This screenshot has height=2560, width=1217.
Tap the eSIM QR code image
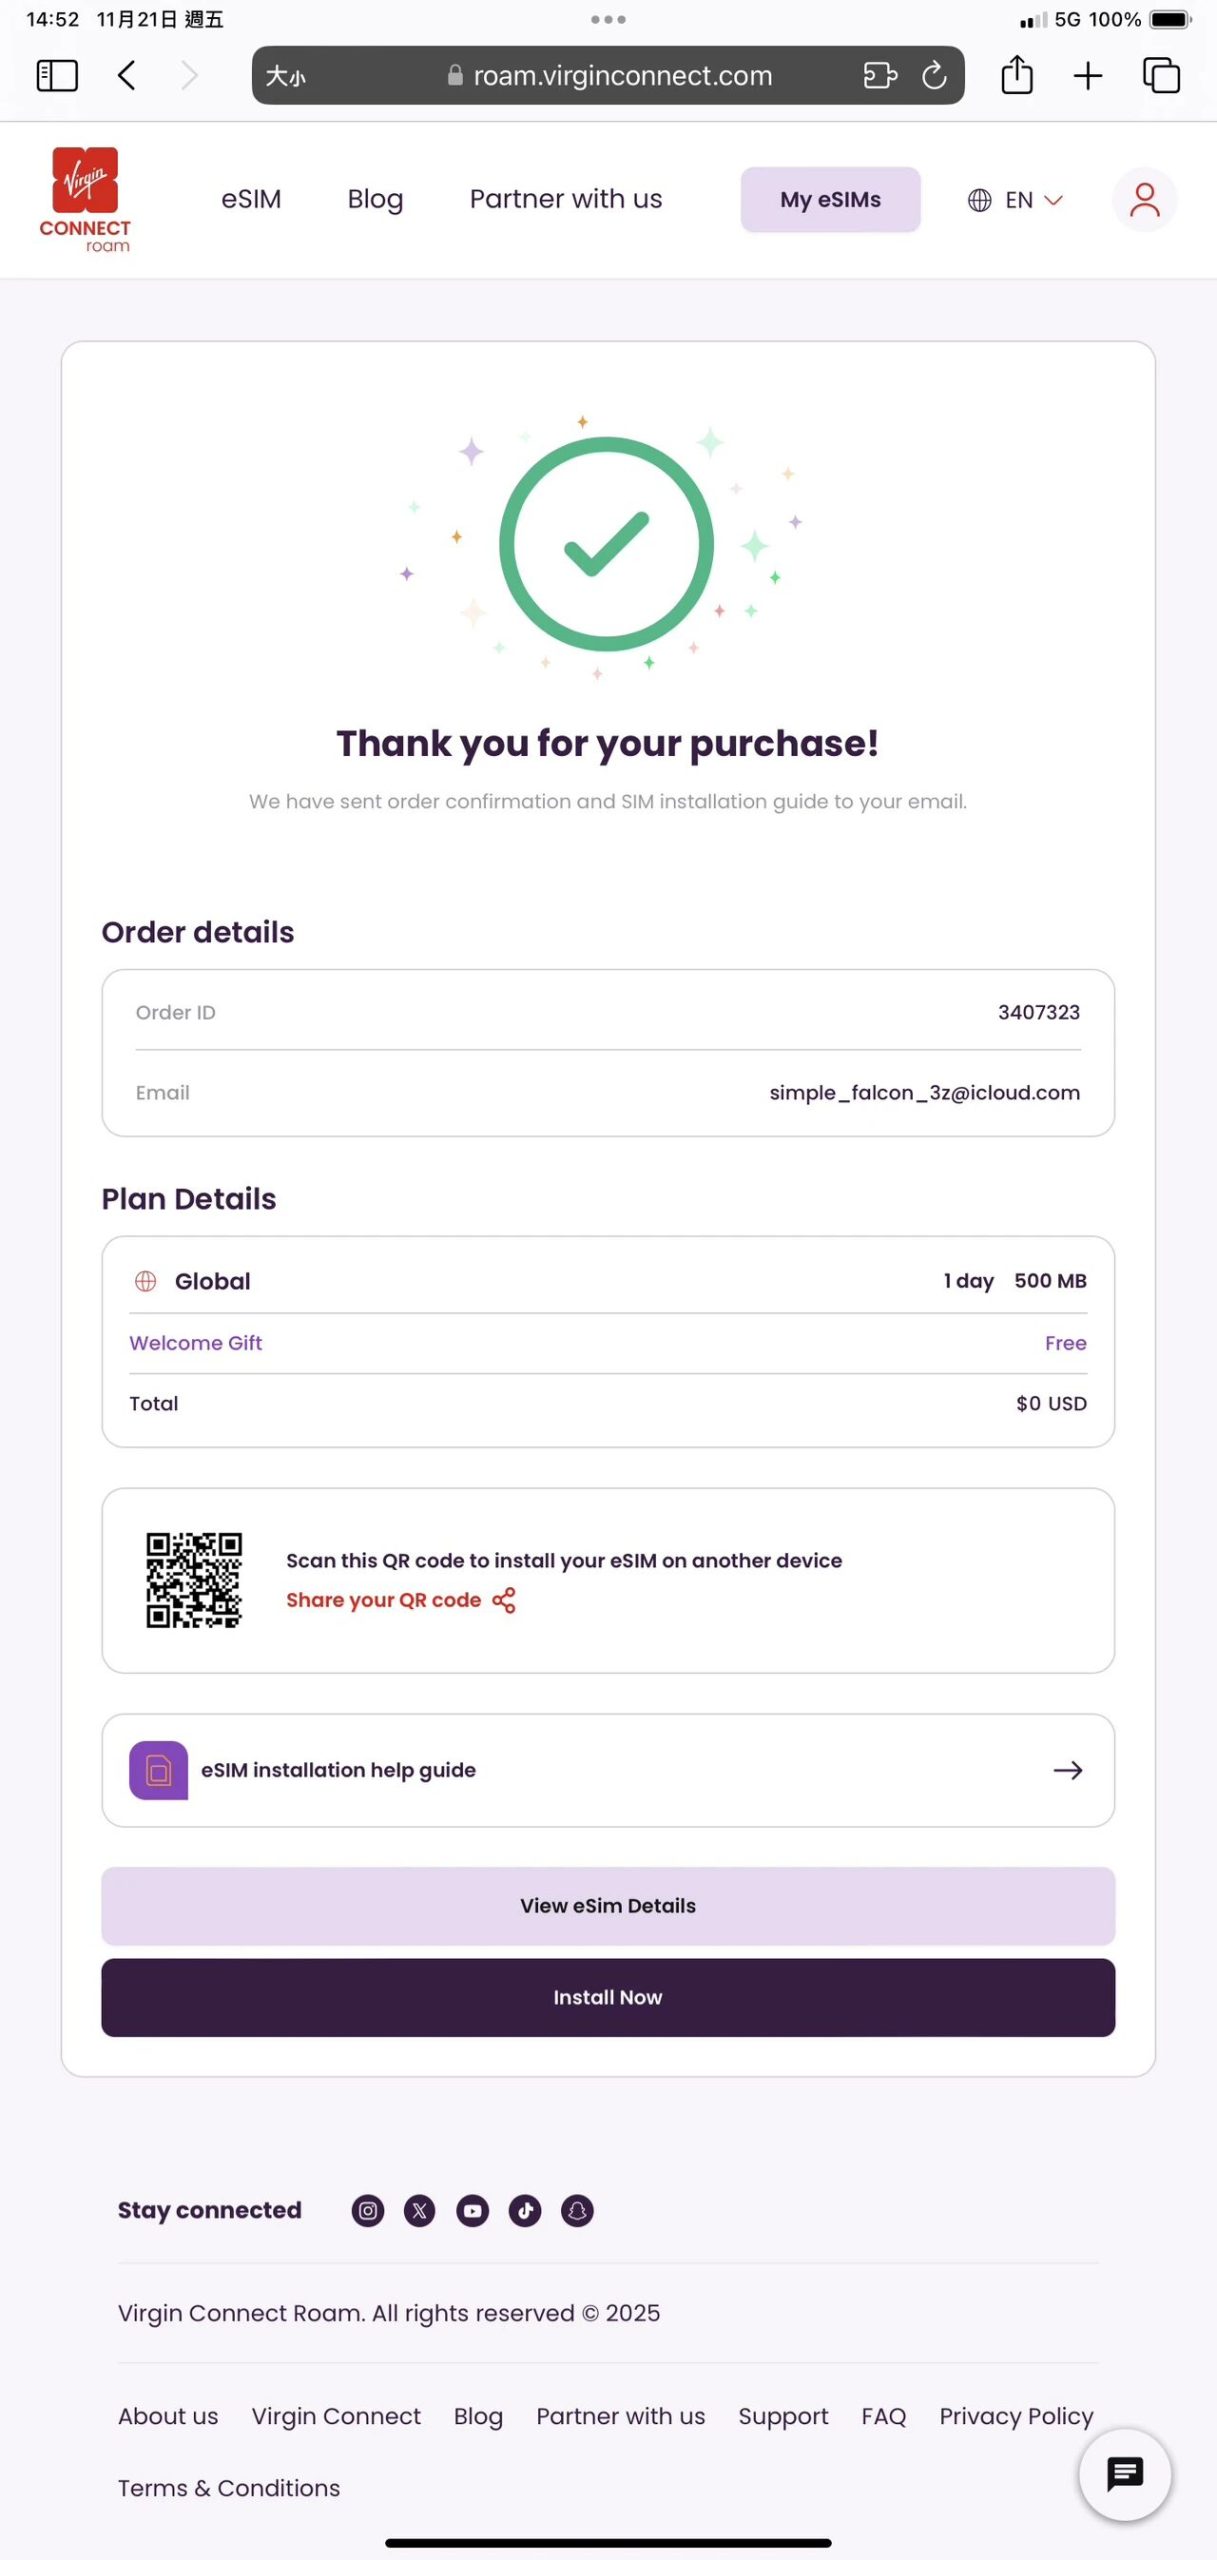pyautogui.click(x=194, y=1580)
